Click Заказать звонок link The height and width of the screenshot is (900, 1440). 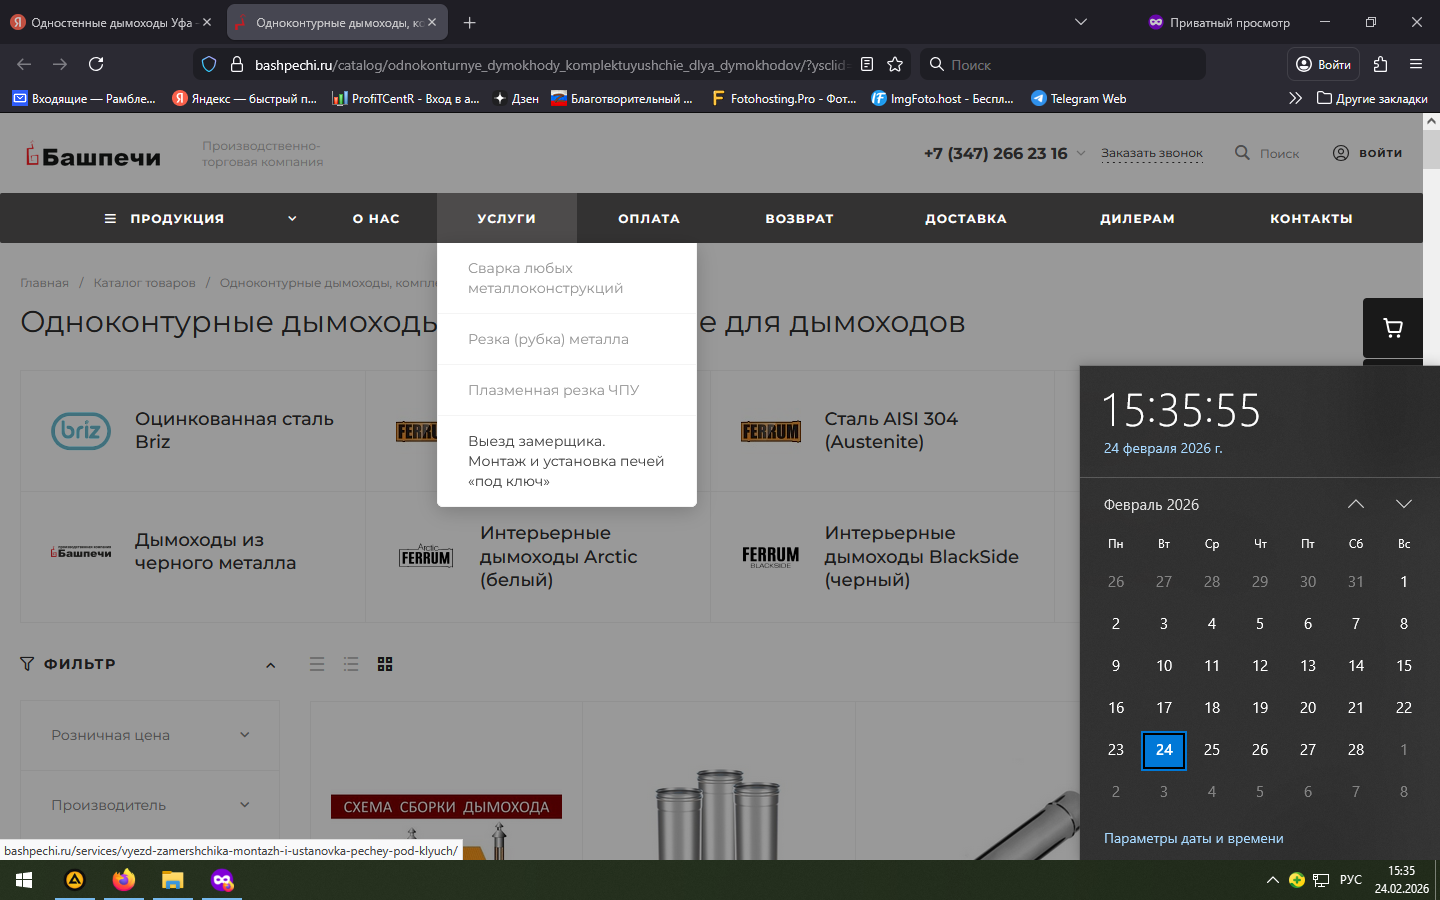coord(1151,153)
